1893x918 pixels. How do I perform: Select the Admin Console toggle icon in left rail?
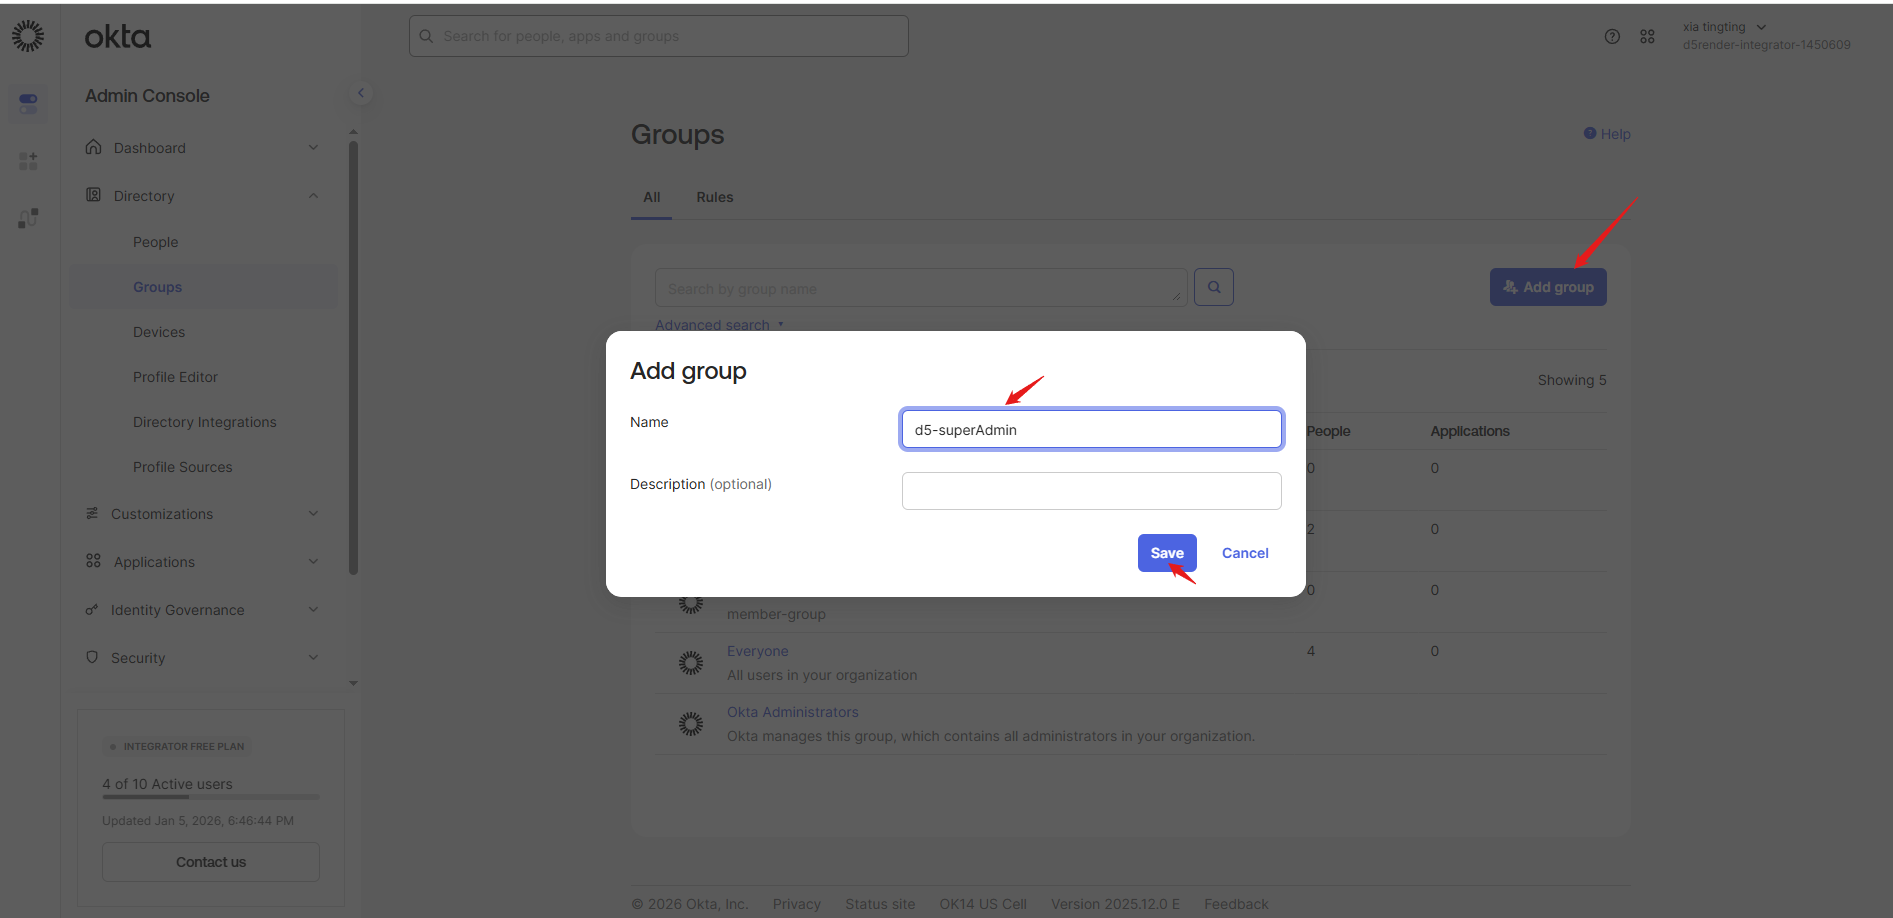click(x=28, y=102)
